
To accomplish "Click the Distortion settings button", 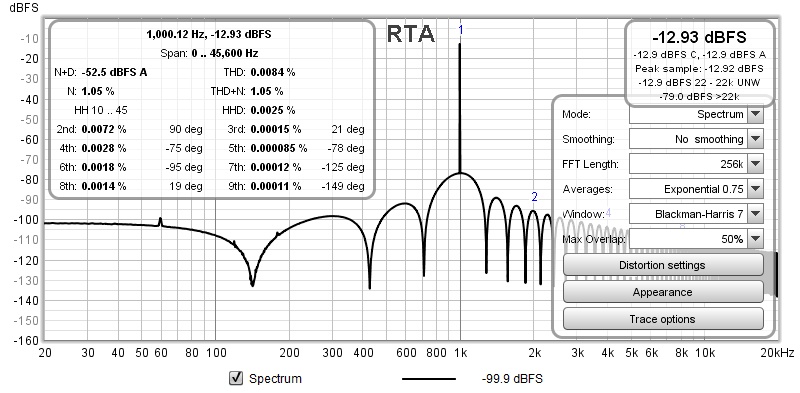I will click(662, 265).
